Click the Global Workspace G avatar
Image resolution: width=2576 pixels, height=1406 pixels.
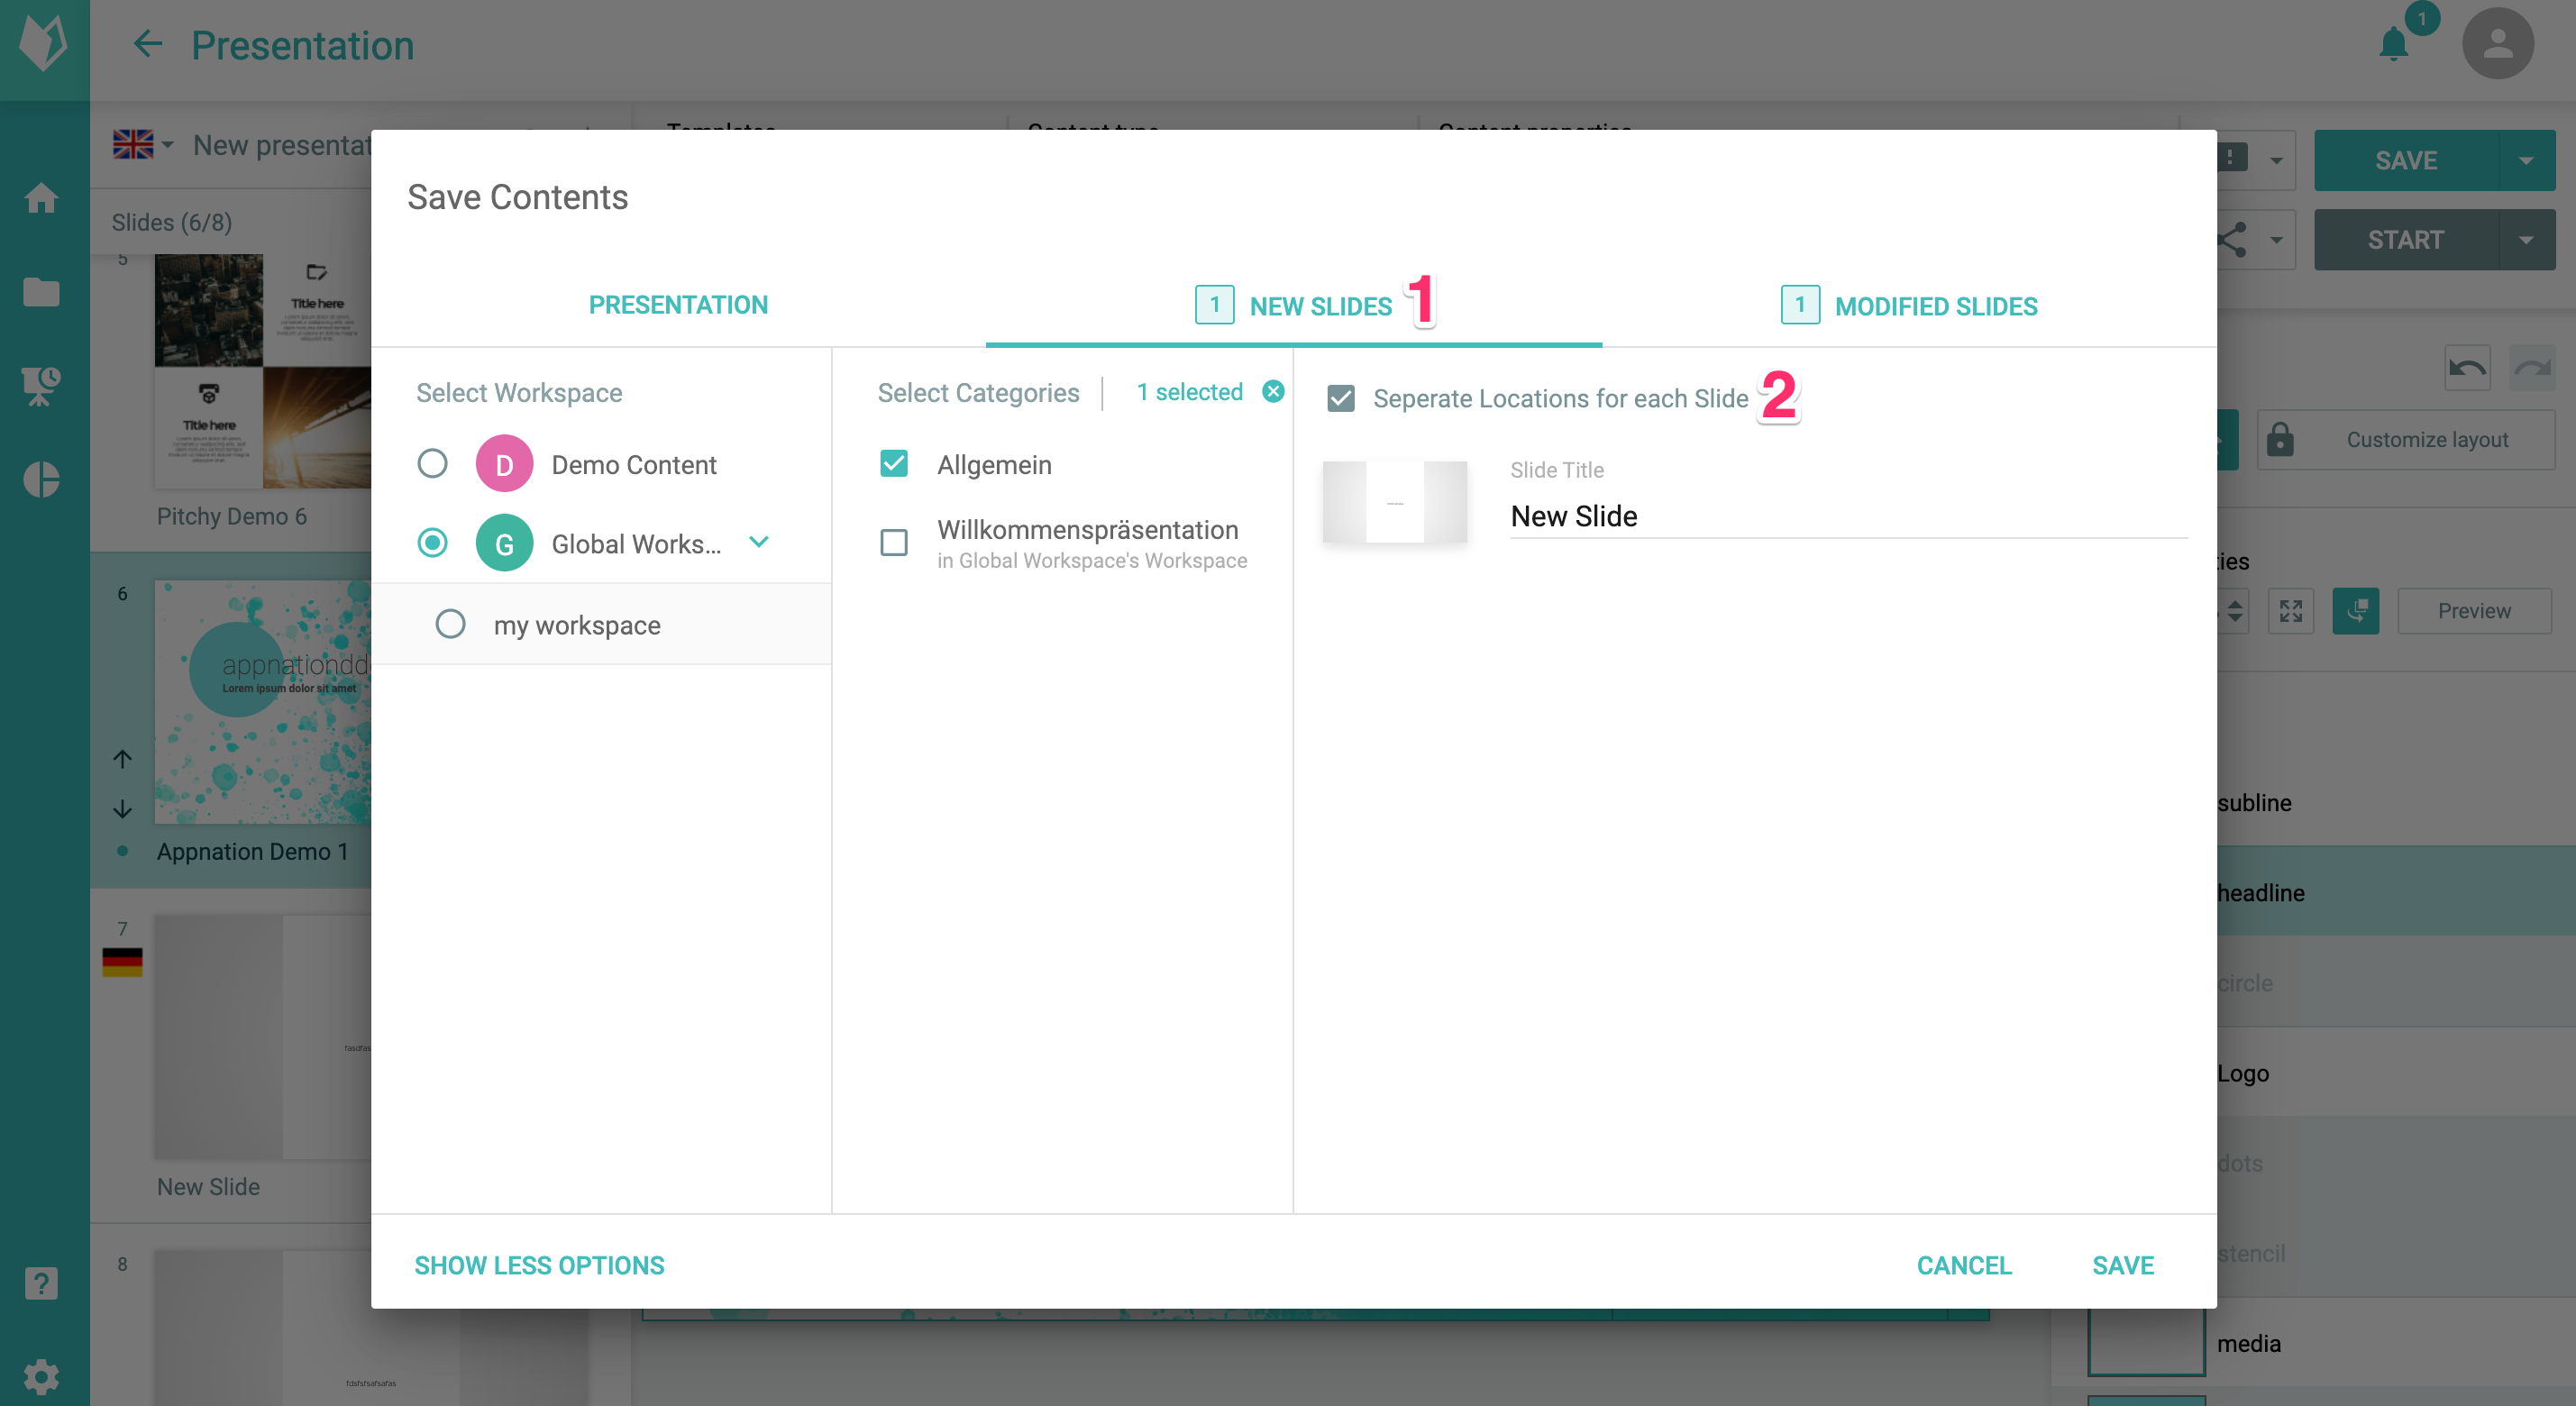point(504,542)
